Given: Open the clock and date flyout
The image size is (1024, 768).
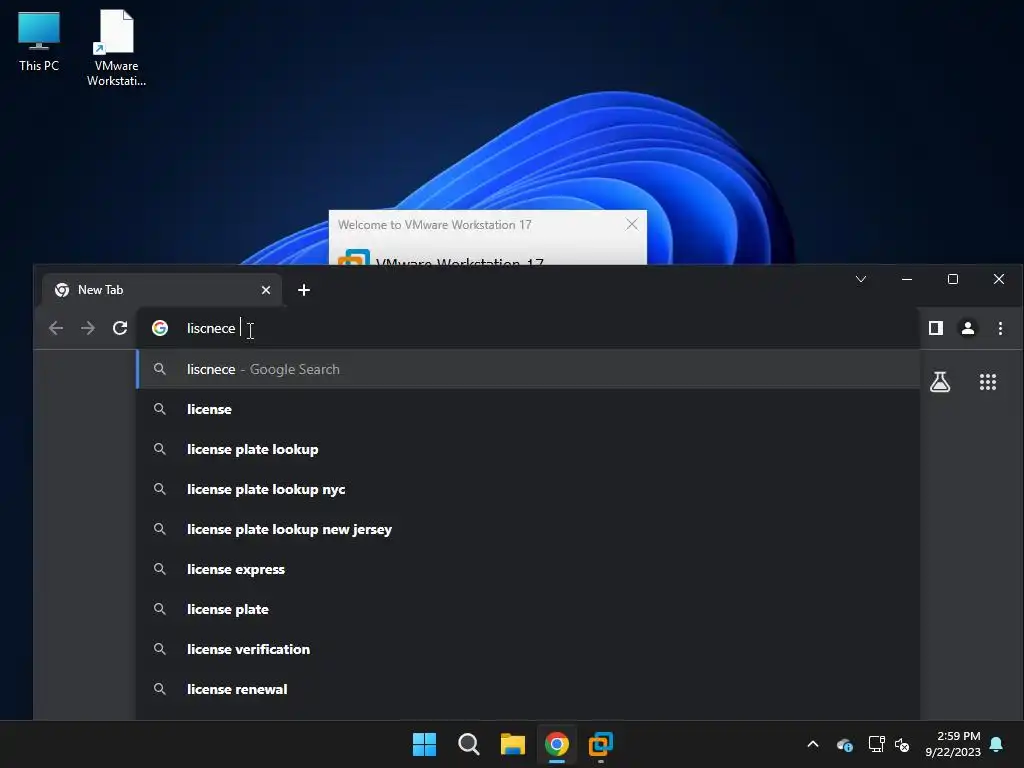Looking at the screenshot, I should pos(953,744).
